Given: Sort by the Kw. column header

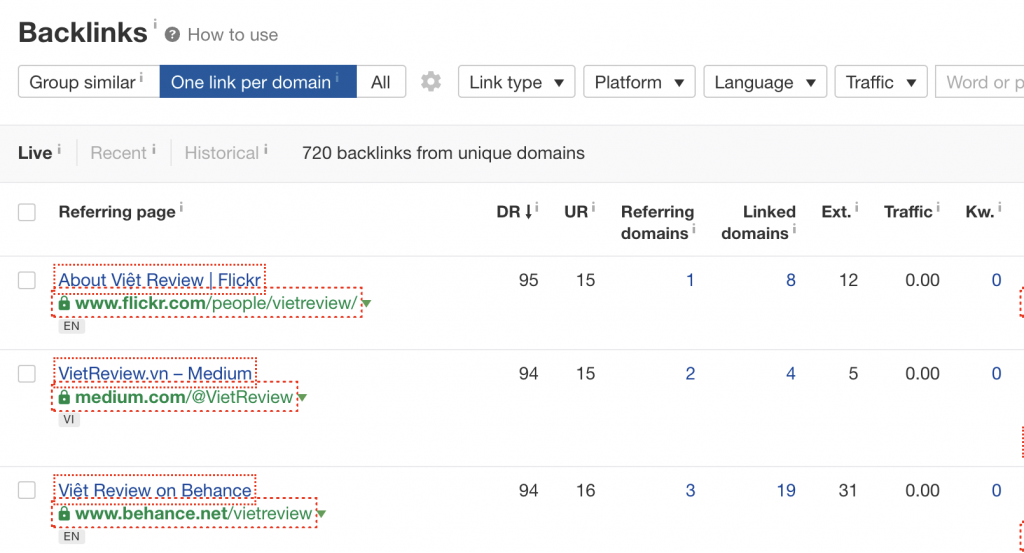Looking at the screenshot, I should [x=980, y=212].
